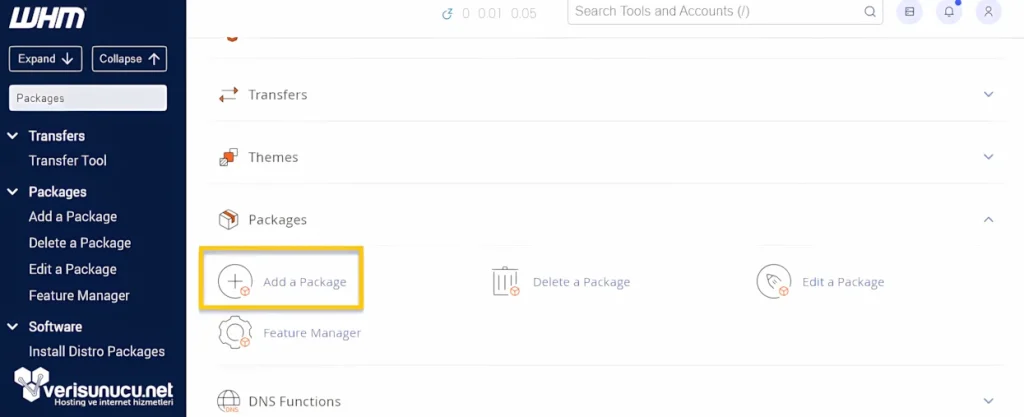This screenshot has width=1024, height=417.
Task: Collapse the Packages section chevron
Action: click(988, 219)
